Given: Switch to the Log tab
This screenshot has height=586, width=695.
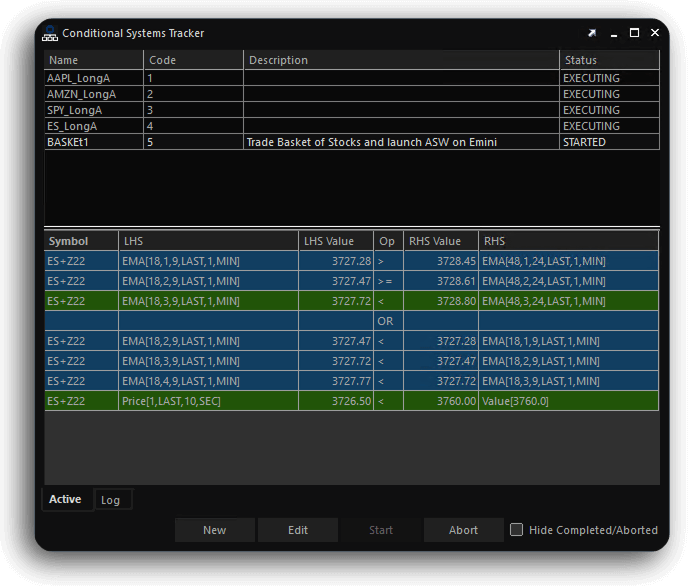Looking at the screenshot, I should [x=111, y=500].
